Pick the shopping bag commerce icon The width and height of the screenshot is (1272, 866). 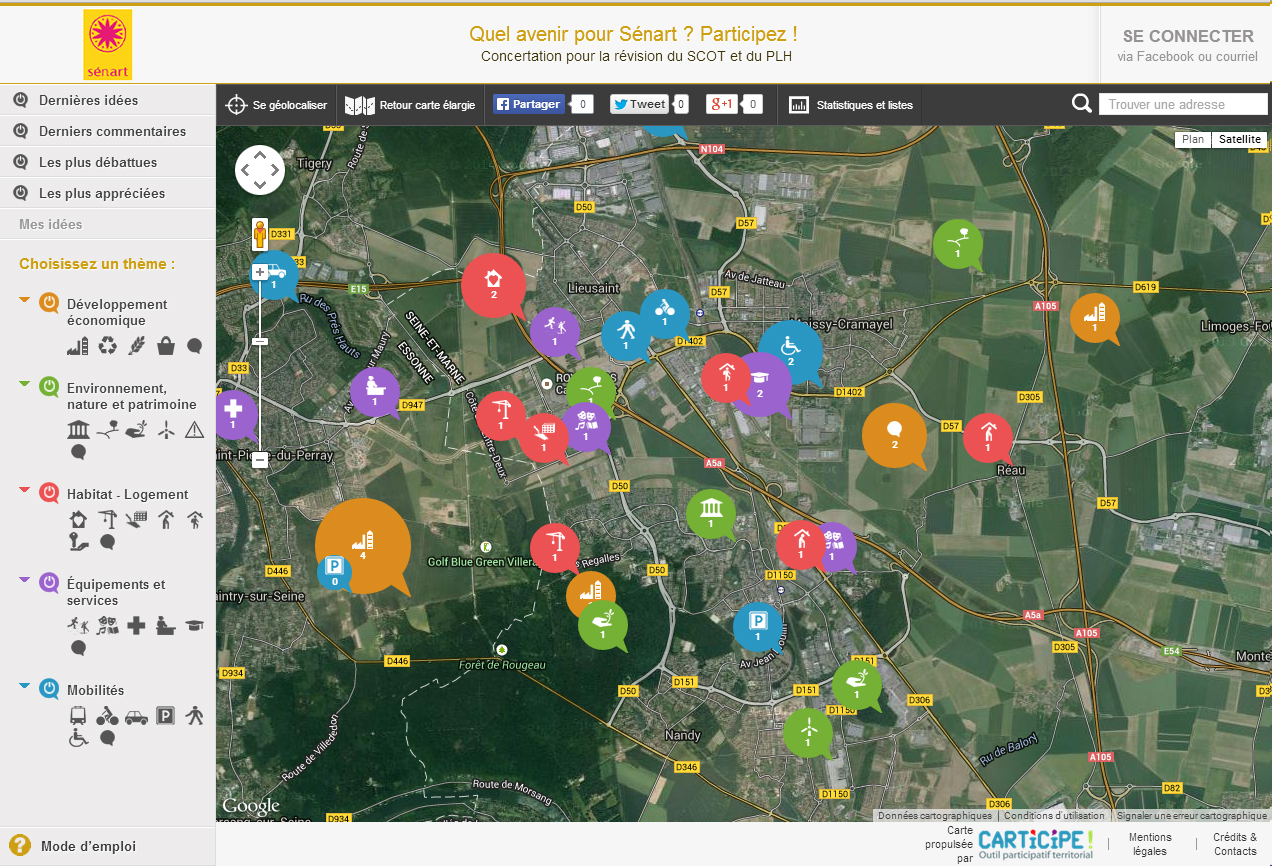tap(166, 346)
